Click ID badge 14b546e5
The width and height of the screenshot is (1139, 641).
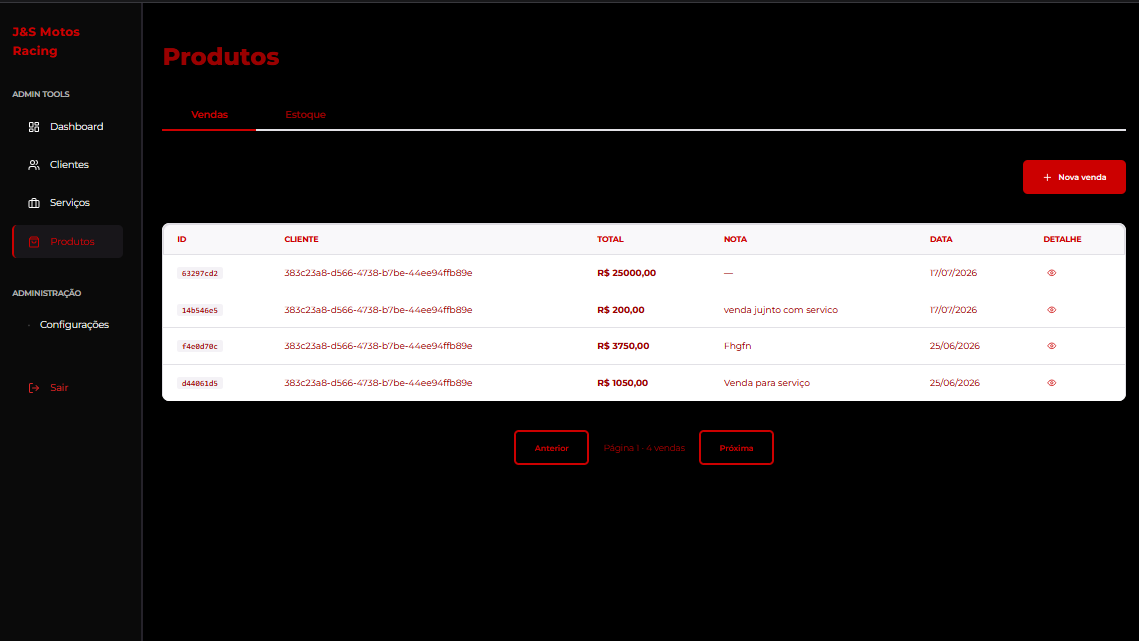pyautogui.click(x=200, y=310)
